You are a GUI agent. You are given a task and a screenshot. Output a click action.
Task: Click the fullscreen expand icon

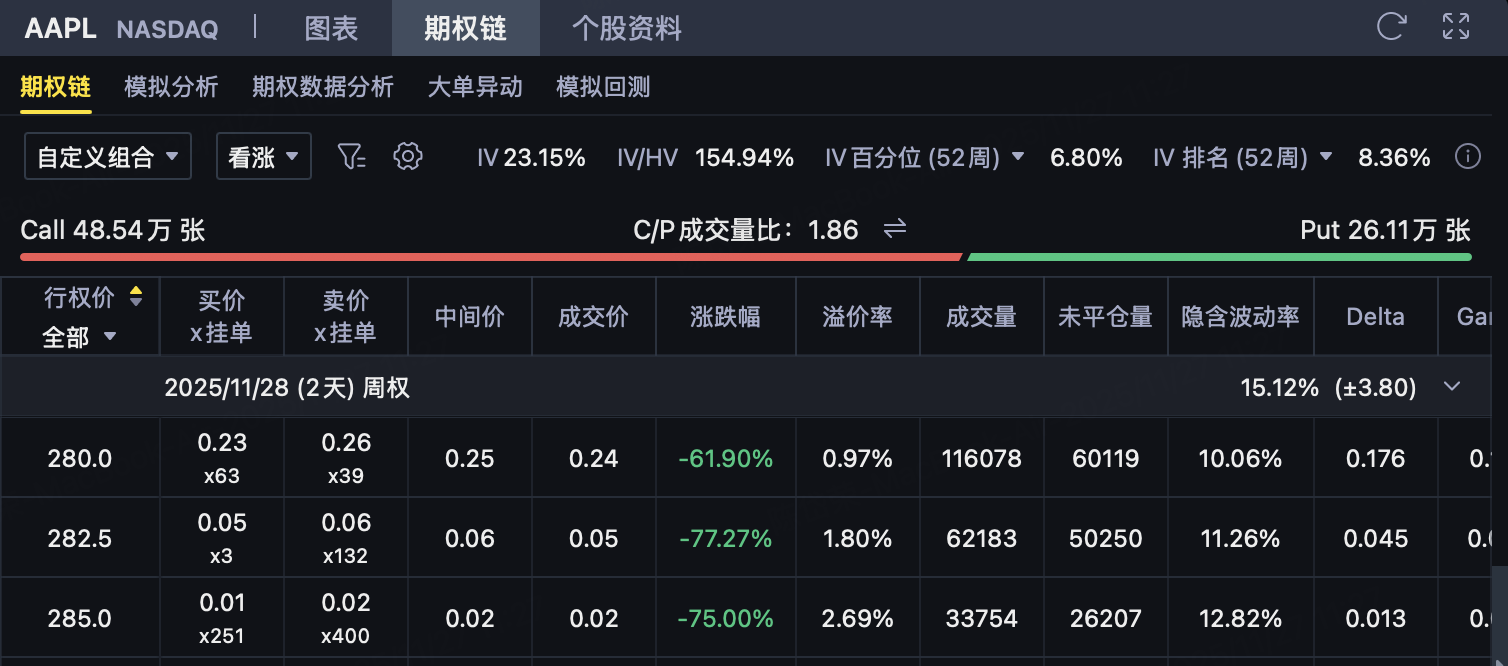[x=1455, y=27]
